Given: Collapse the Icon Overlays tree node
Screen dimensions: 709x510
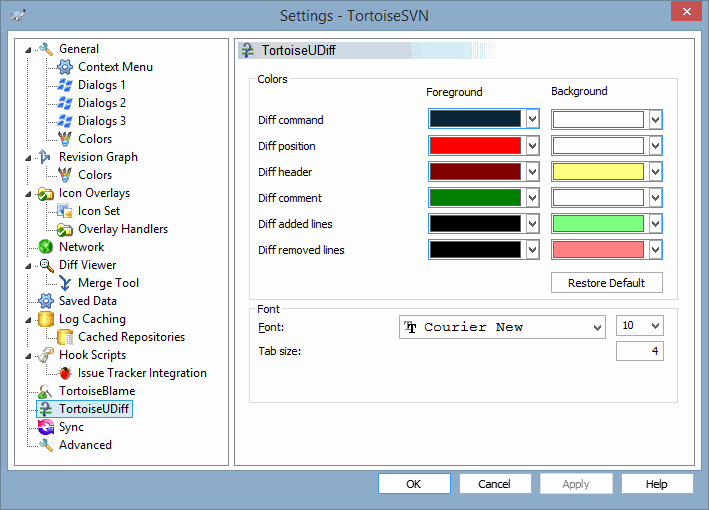Looking at the screenshot, I should click(x=28, y=194).
